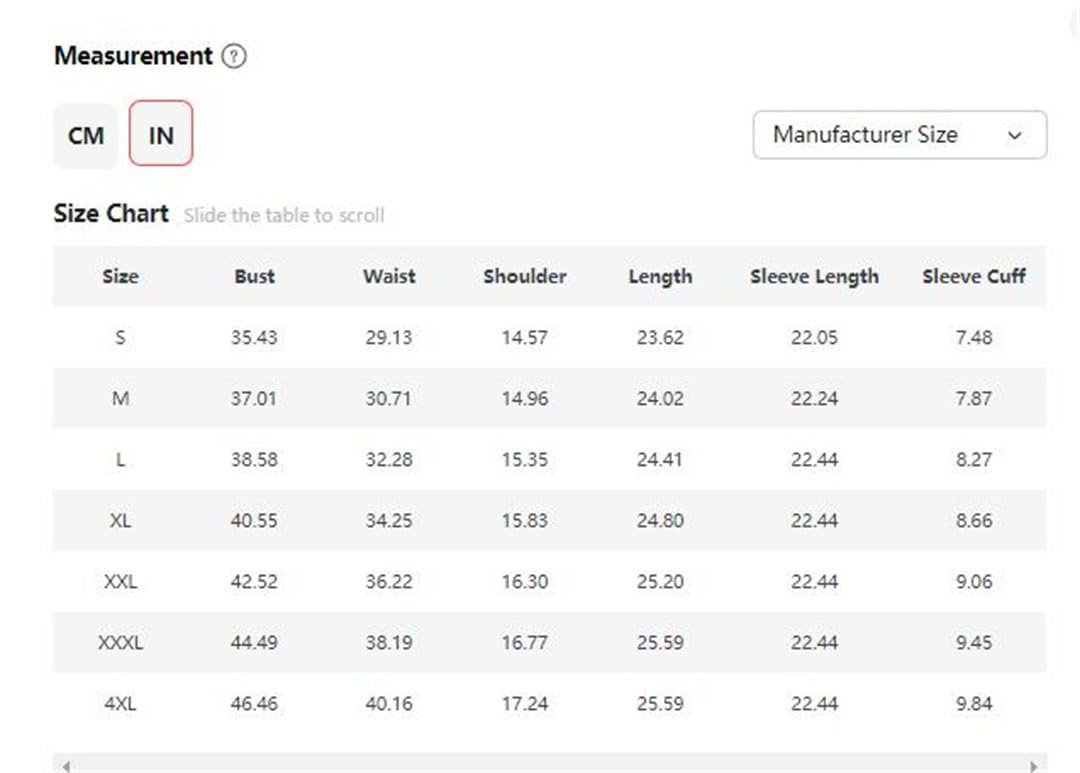Image resolution: width=1080 pixels, height=773 pixels.
Task: Click bust value 35.43 for size S
Action: pos(254,338)
